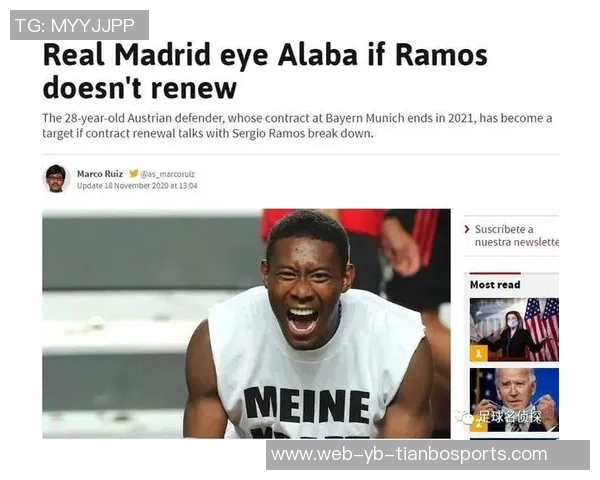Click the Marco Ruiz author name

(x=100, y=174)
